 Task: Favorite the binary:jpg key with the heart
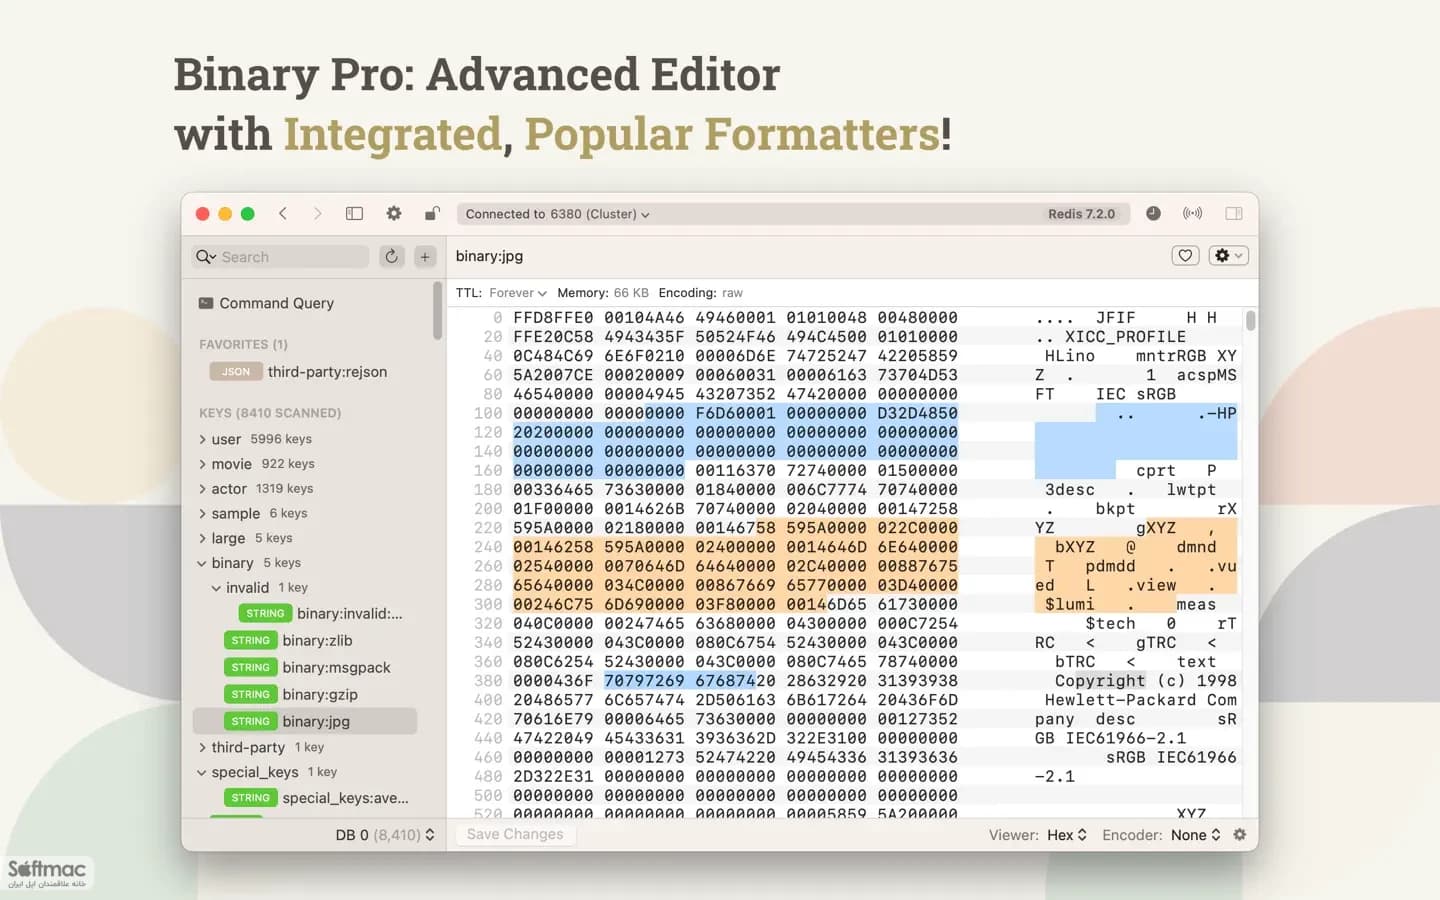pyautogui.click(x=1185, y=256)
